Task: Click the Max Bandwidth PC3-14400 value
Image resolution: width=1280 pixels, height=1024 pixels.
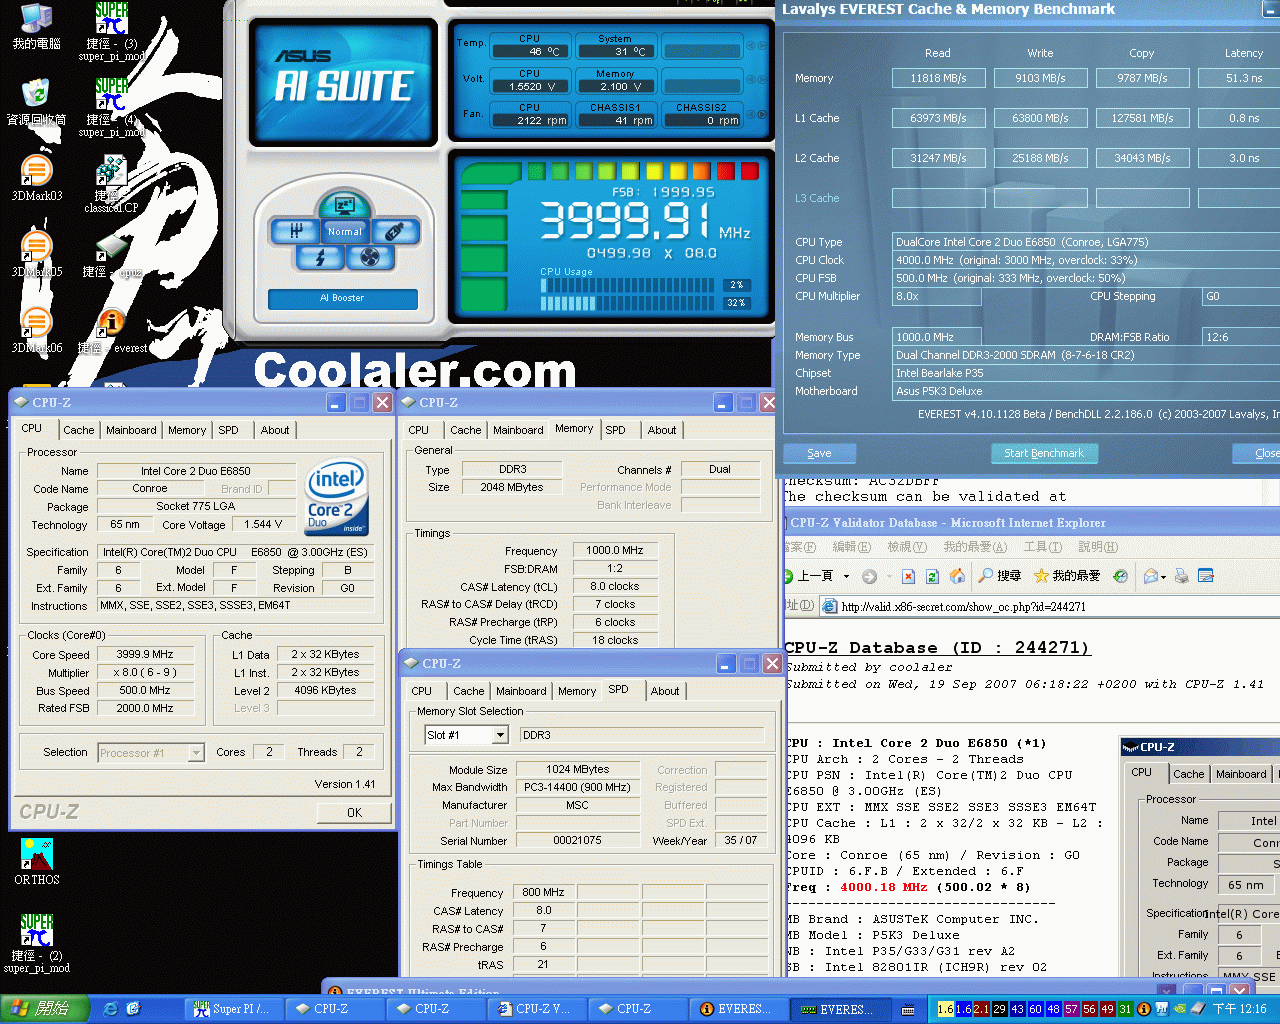Action: 578,787
